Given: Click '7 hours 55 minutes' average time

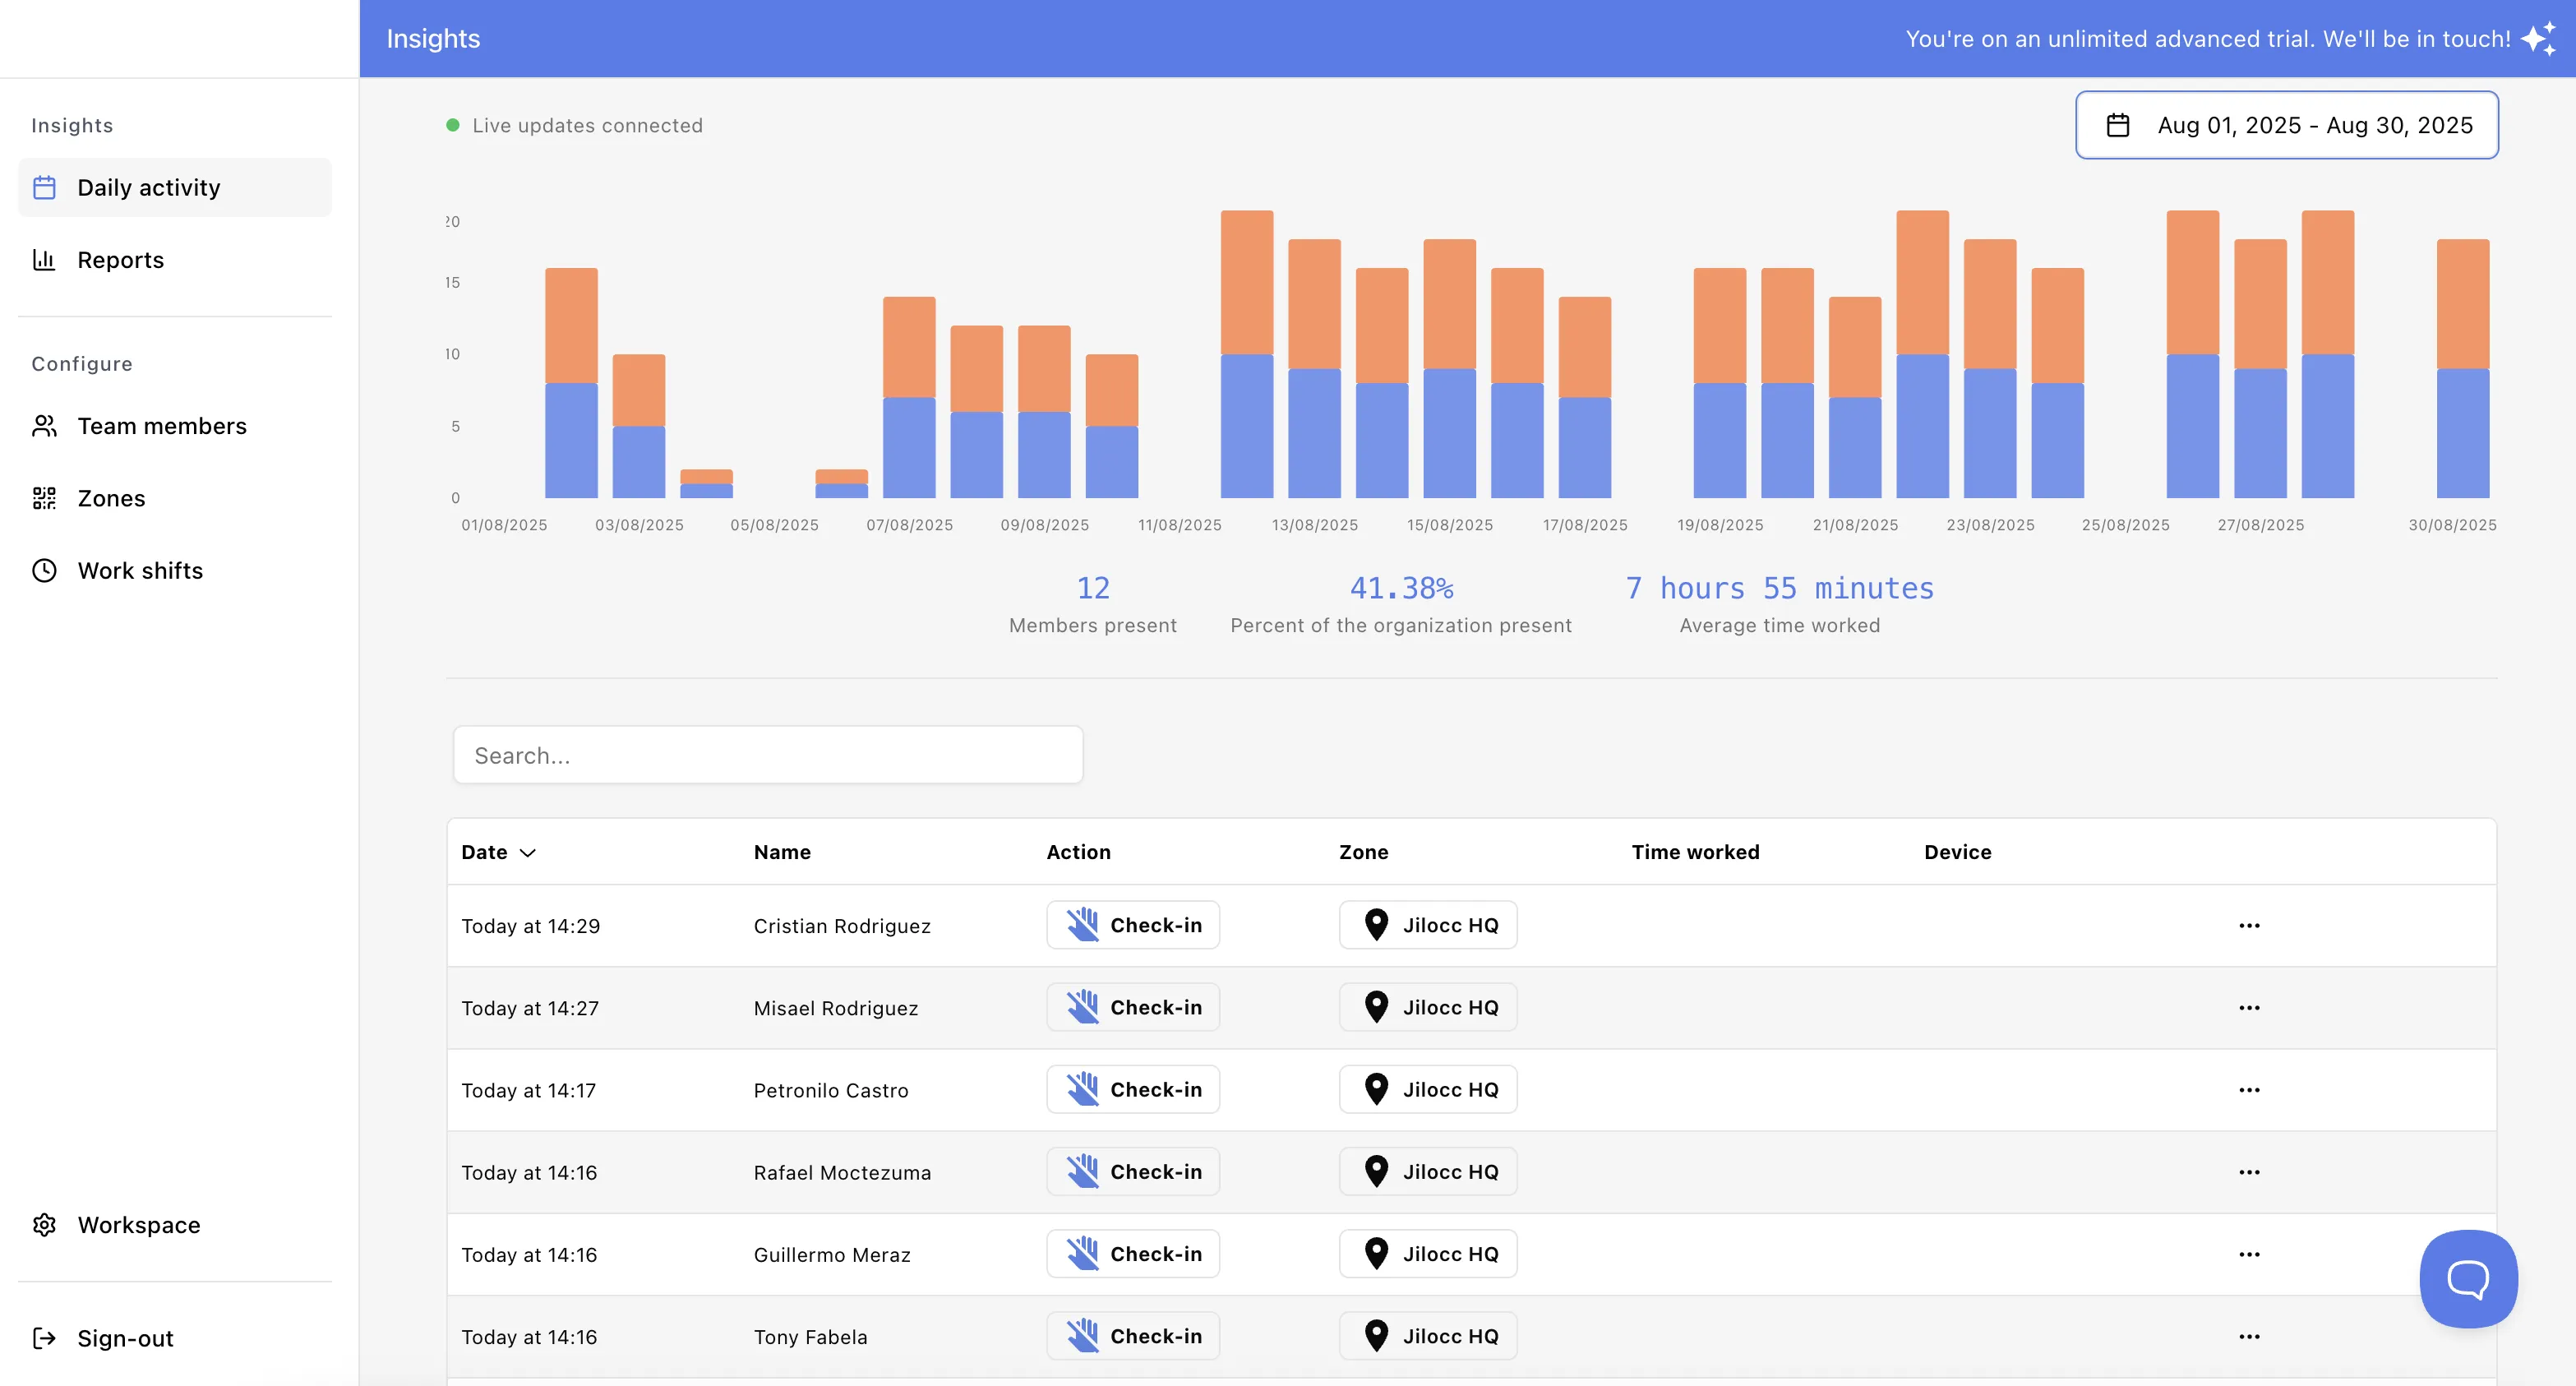Looking at the screenshot, I should 1779,588.
